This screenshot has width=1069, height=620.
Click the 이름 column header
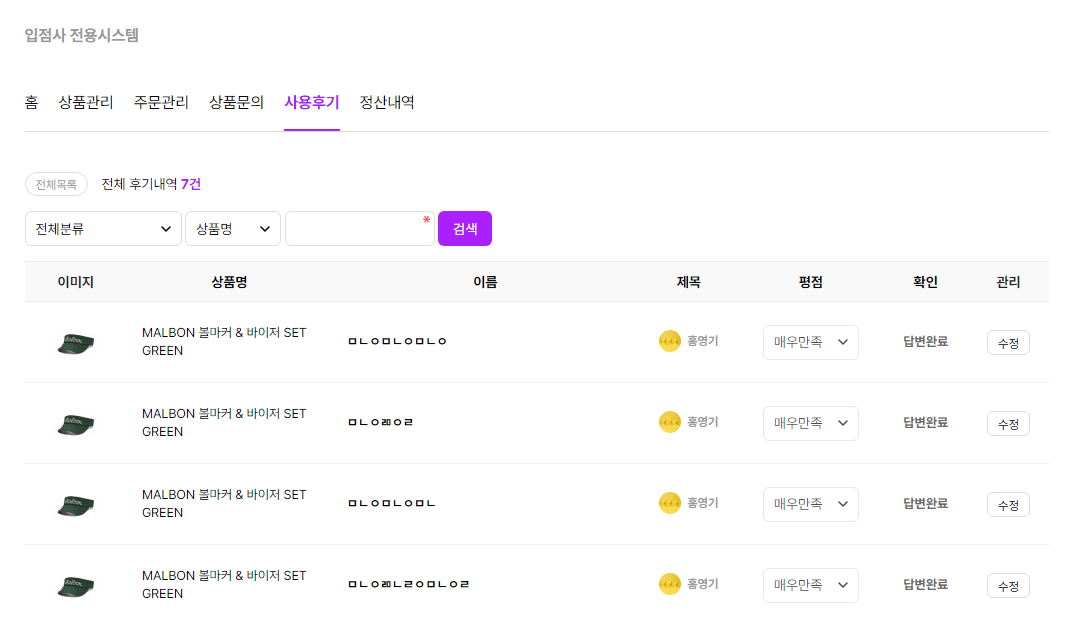pyautogui.click(x=485, y=282)
